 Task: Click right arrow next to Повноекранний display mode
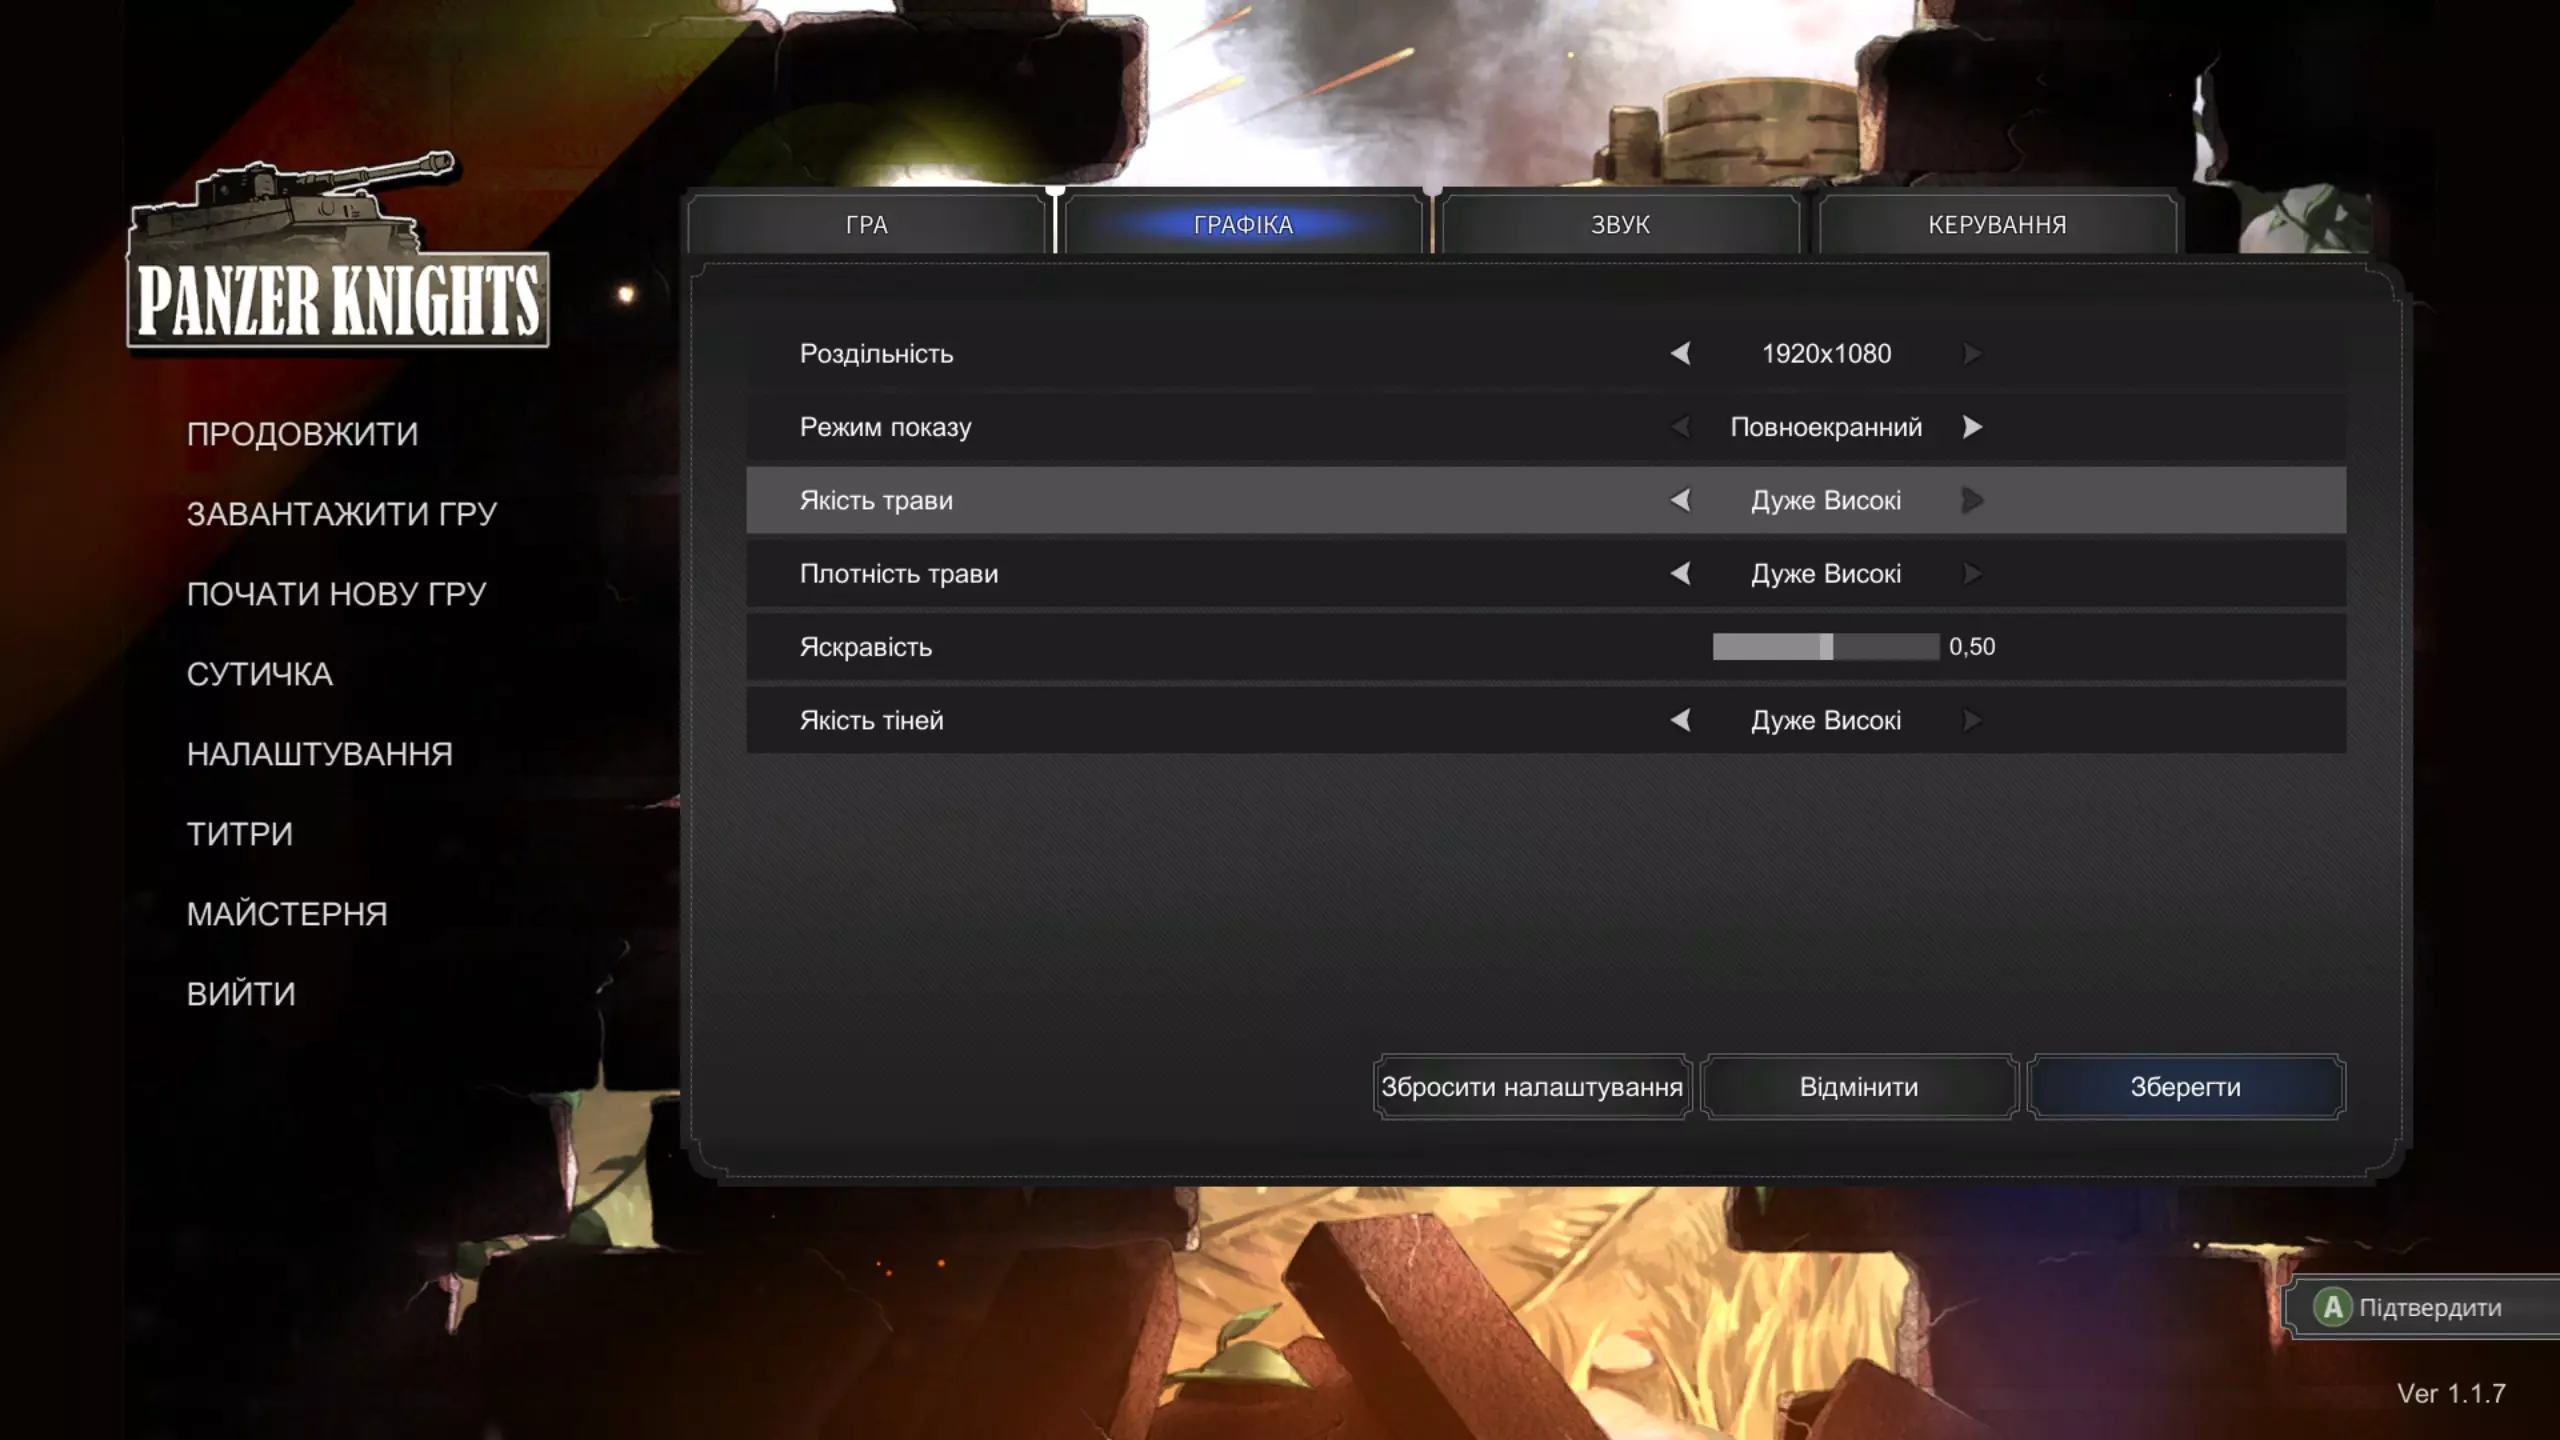1972,427
